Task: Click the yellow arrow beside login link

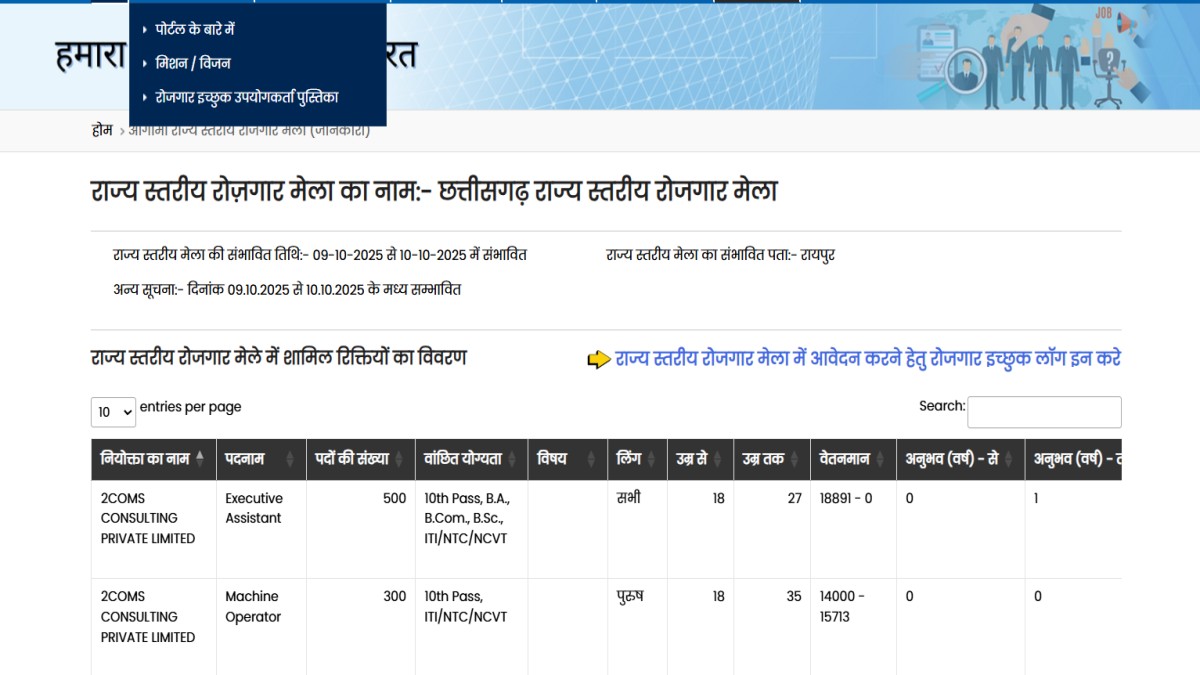Action: click(598, 360)
